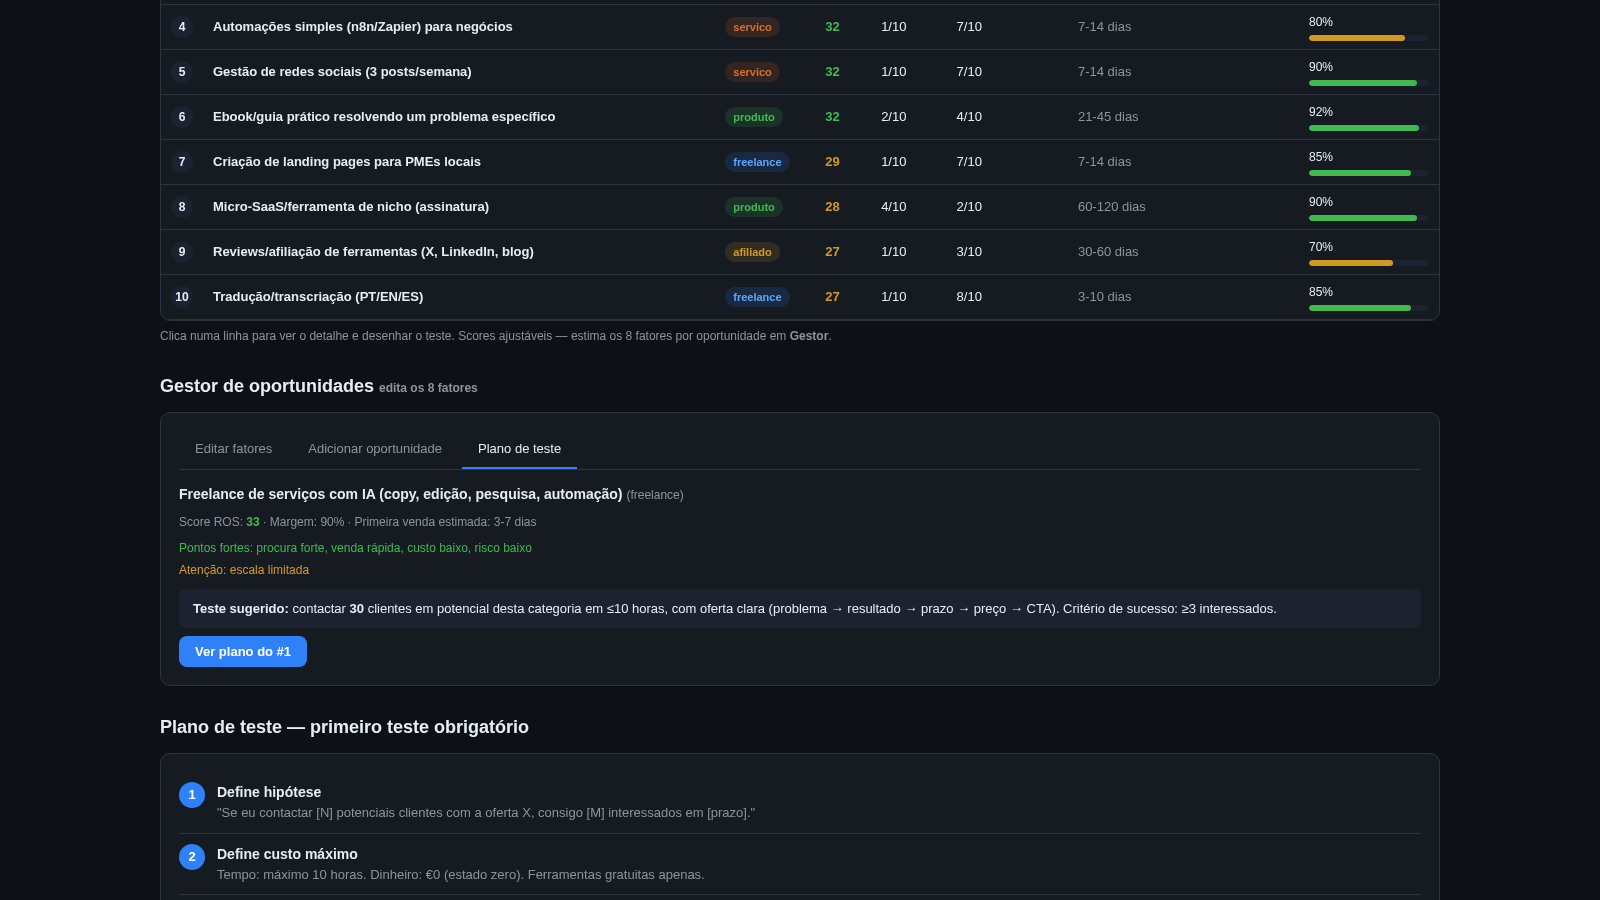Click the 85% margin bar for landing pages row
The height and width of the screenshot is (900, 1600).
[x=1369, y=173]
